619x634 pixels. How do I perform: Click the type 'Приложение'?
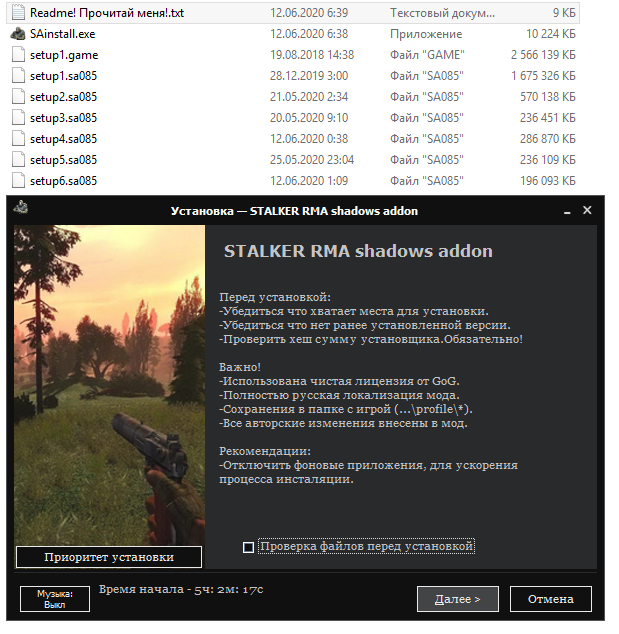(x=426, y=34)
